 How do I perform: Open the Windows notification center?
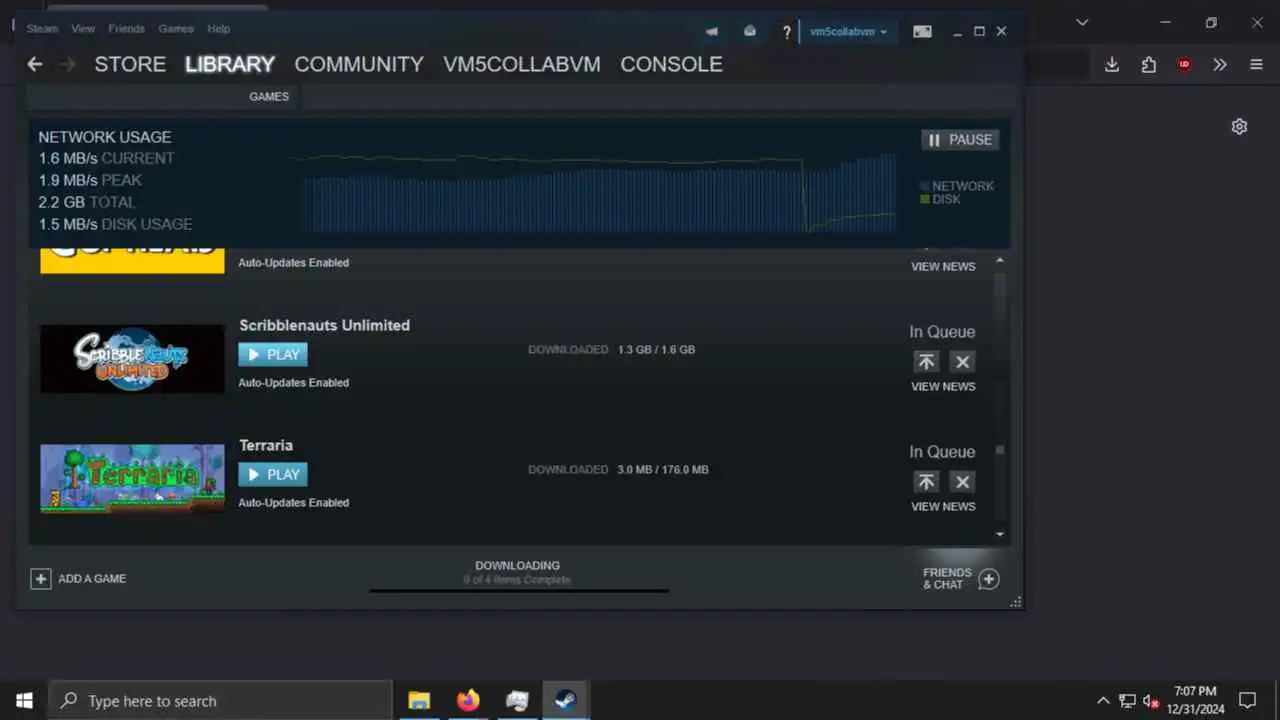(1248, 701)
